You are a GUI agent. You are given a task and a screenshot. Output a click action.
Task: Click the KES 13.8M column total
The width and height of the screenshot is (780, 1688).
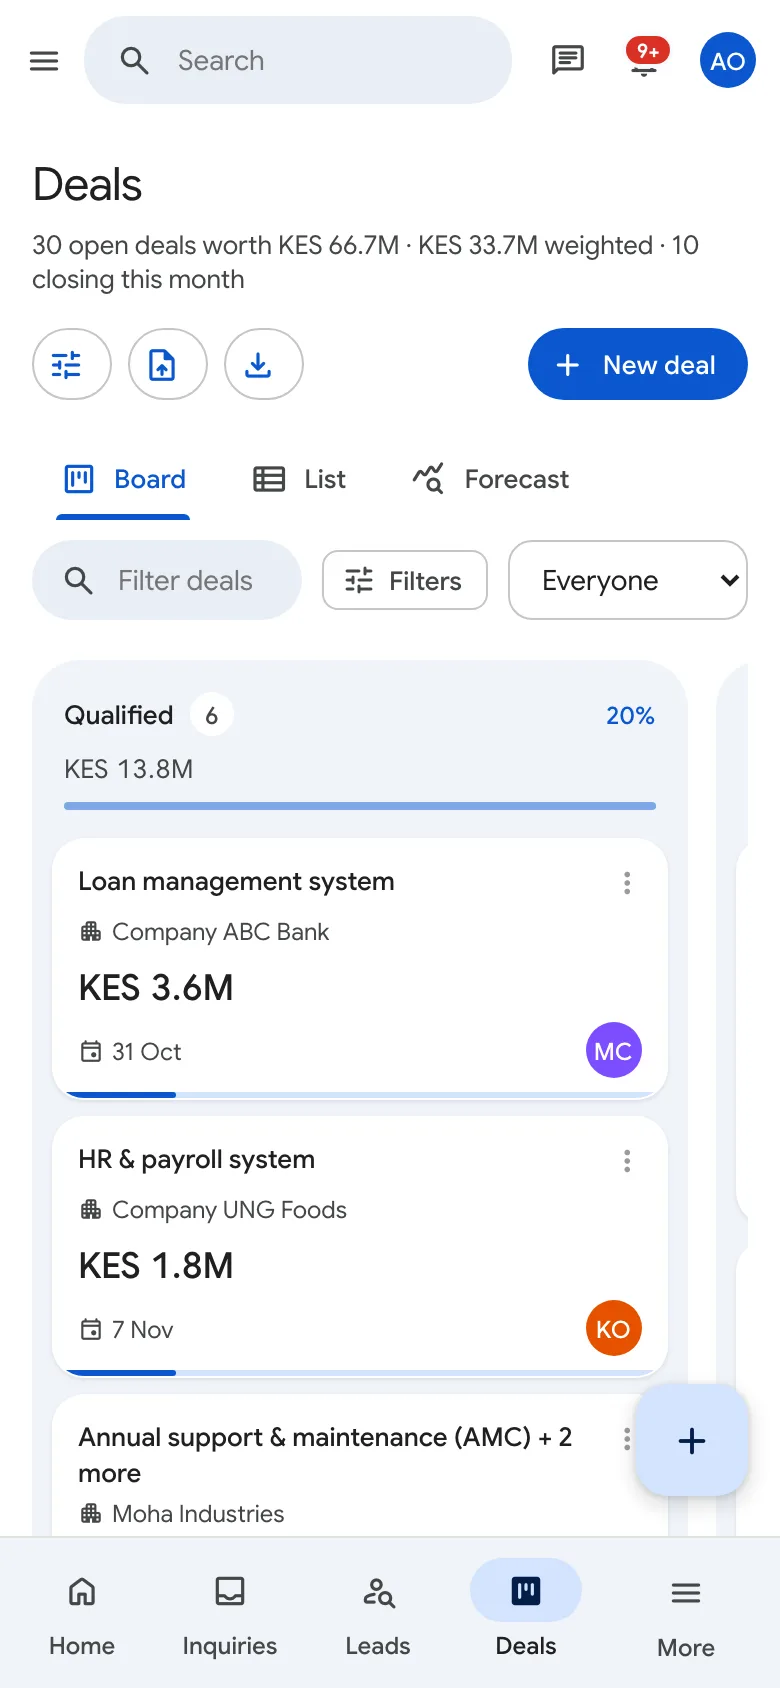129,769
